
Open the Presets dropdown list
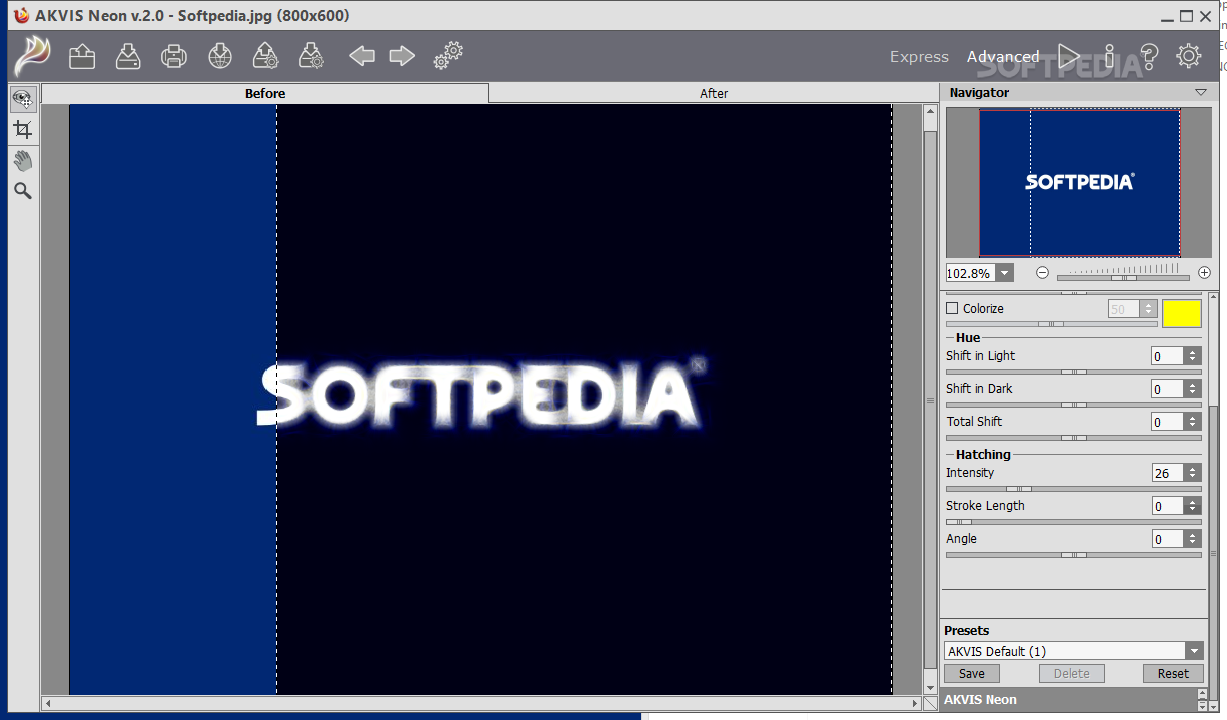1194,651
